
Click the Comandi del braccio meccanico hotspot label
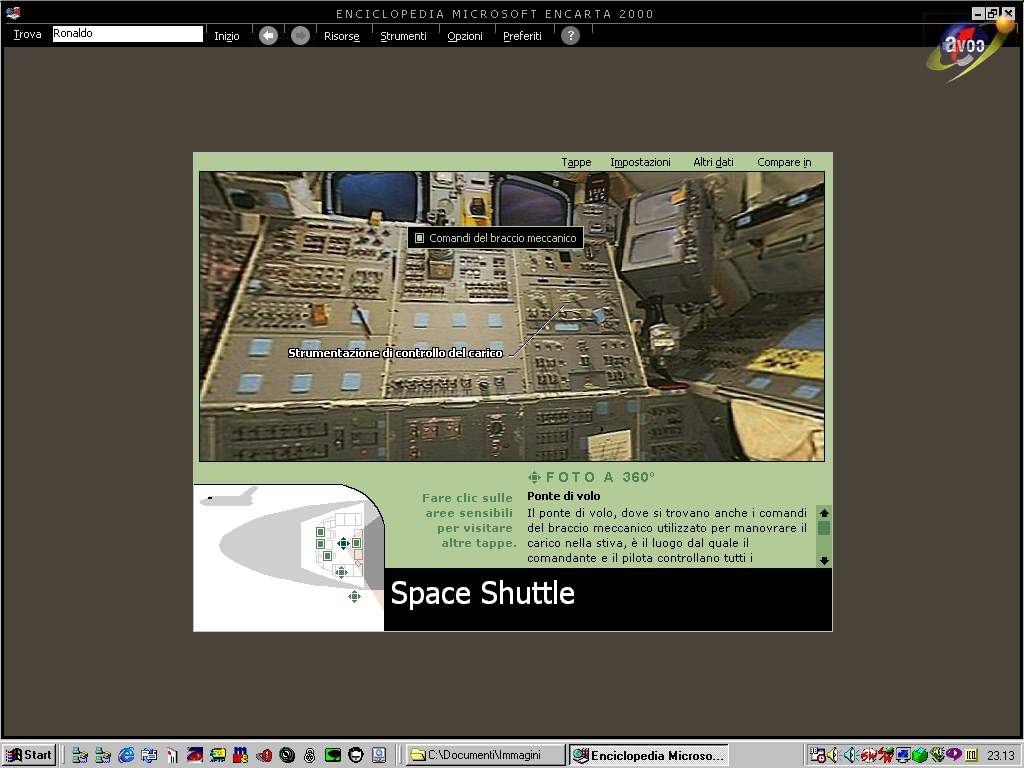pos(496,238)
